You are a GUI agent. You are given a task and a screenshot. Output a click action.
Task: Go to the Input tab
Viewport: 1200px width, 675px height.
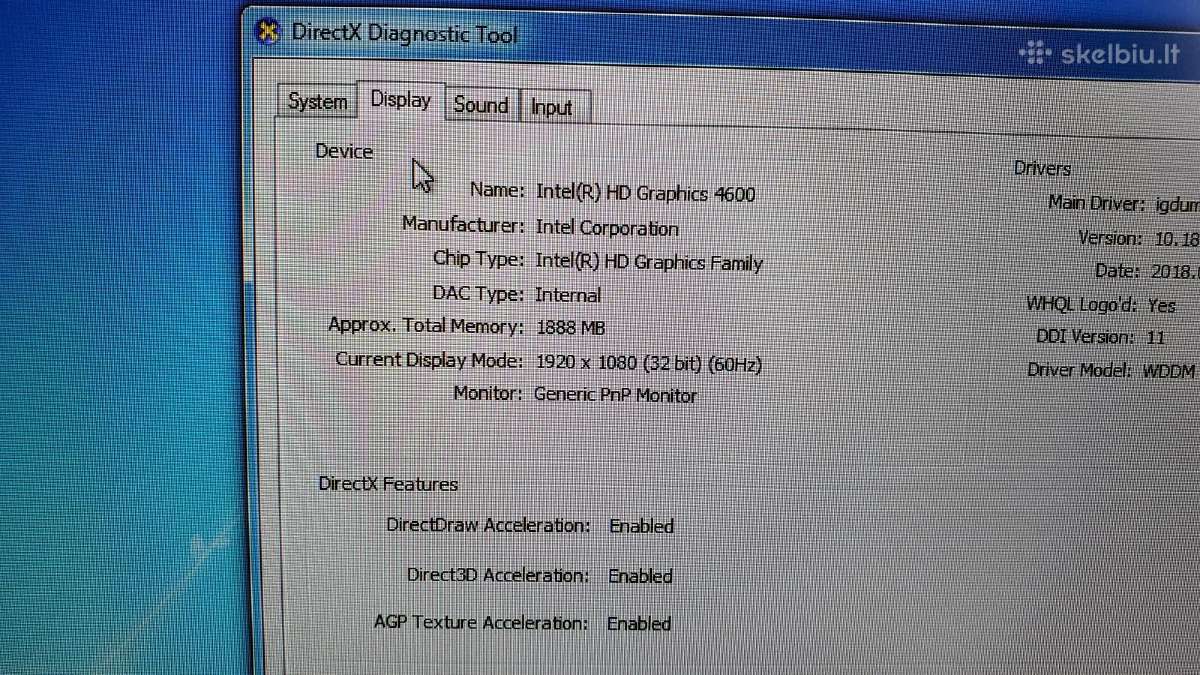coord(552,107)
